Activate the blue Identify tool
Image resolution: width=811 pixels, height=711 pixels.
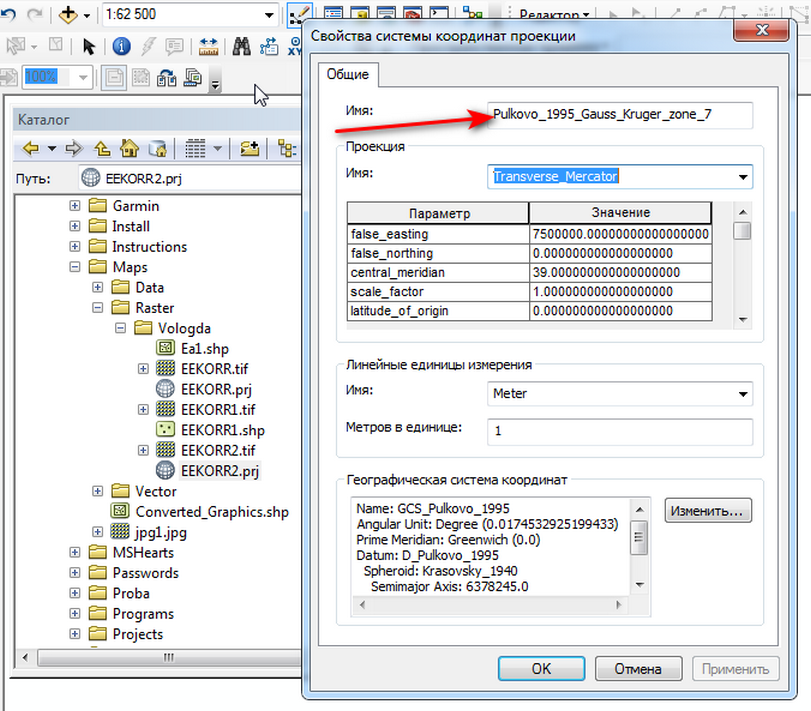121,47
